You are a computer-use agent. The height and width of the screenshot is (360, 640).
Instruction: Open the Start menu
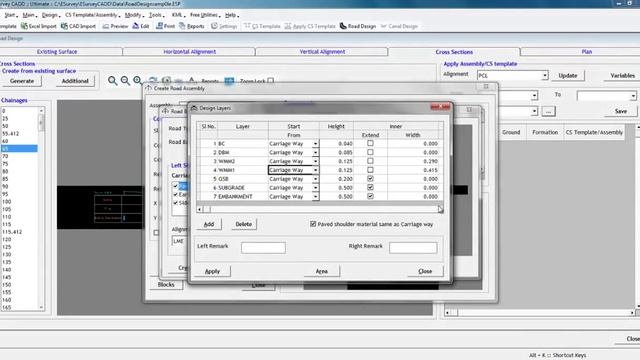coord(10,15)
